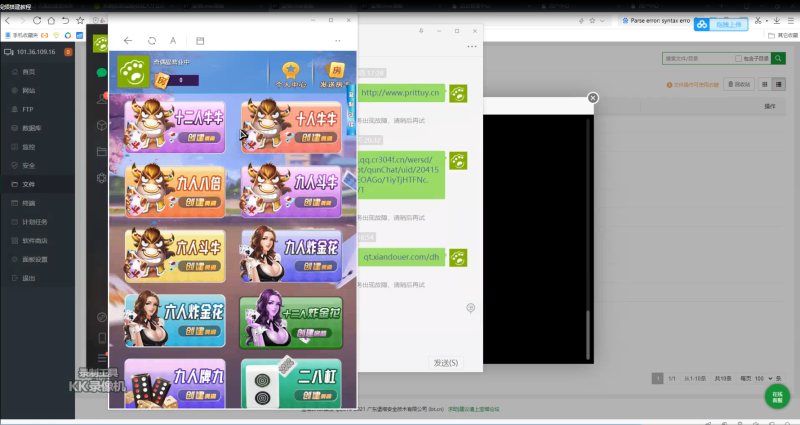Switch to list view of files

[x=779, y=84]
